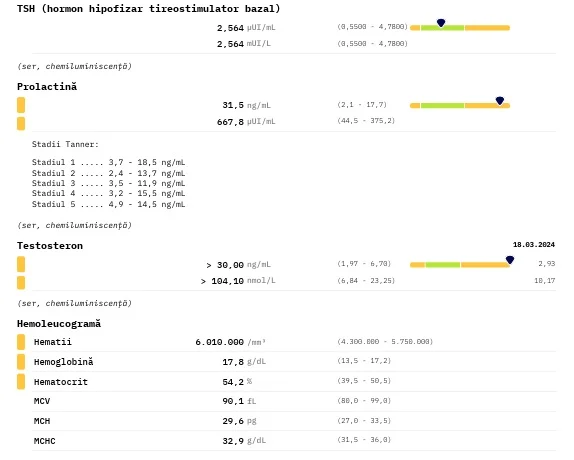Click orange flag beside Prolactină 31,5 ng/mL

point(21,105)
